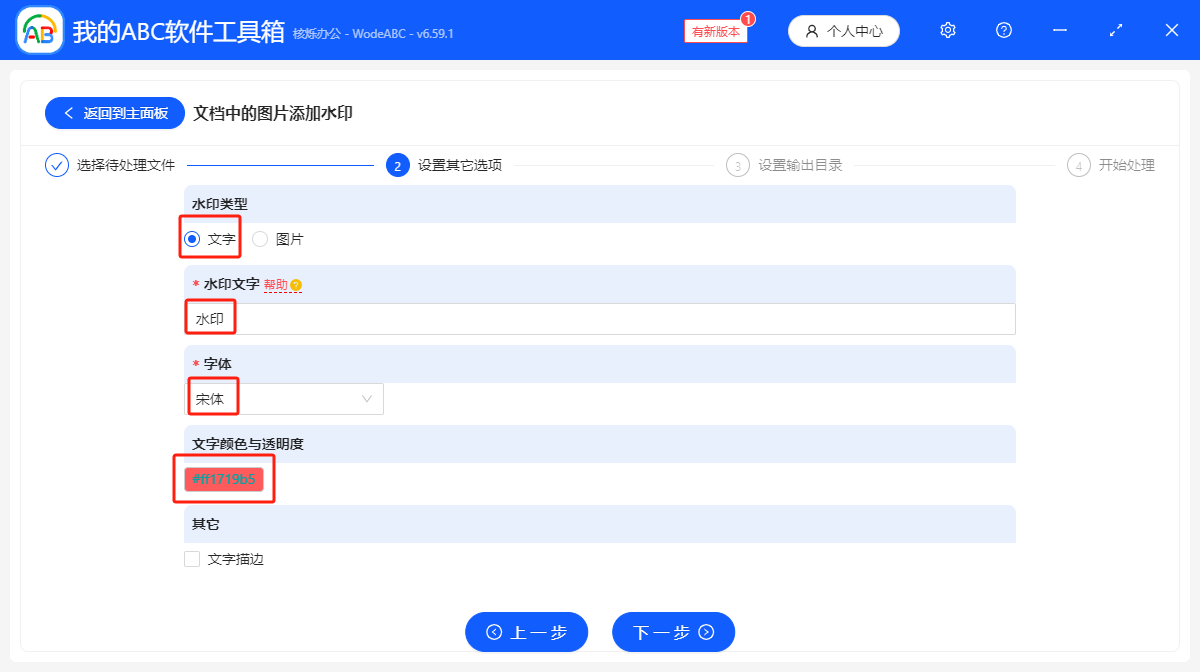Click the fullscreen expand icon
This screenshot has width=1200, height=672.
[1115, 30]
